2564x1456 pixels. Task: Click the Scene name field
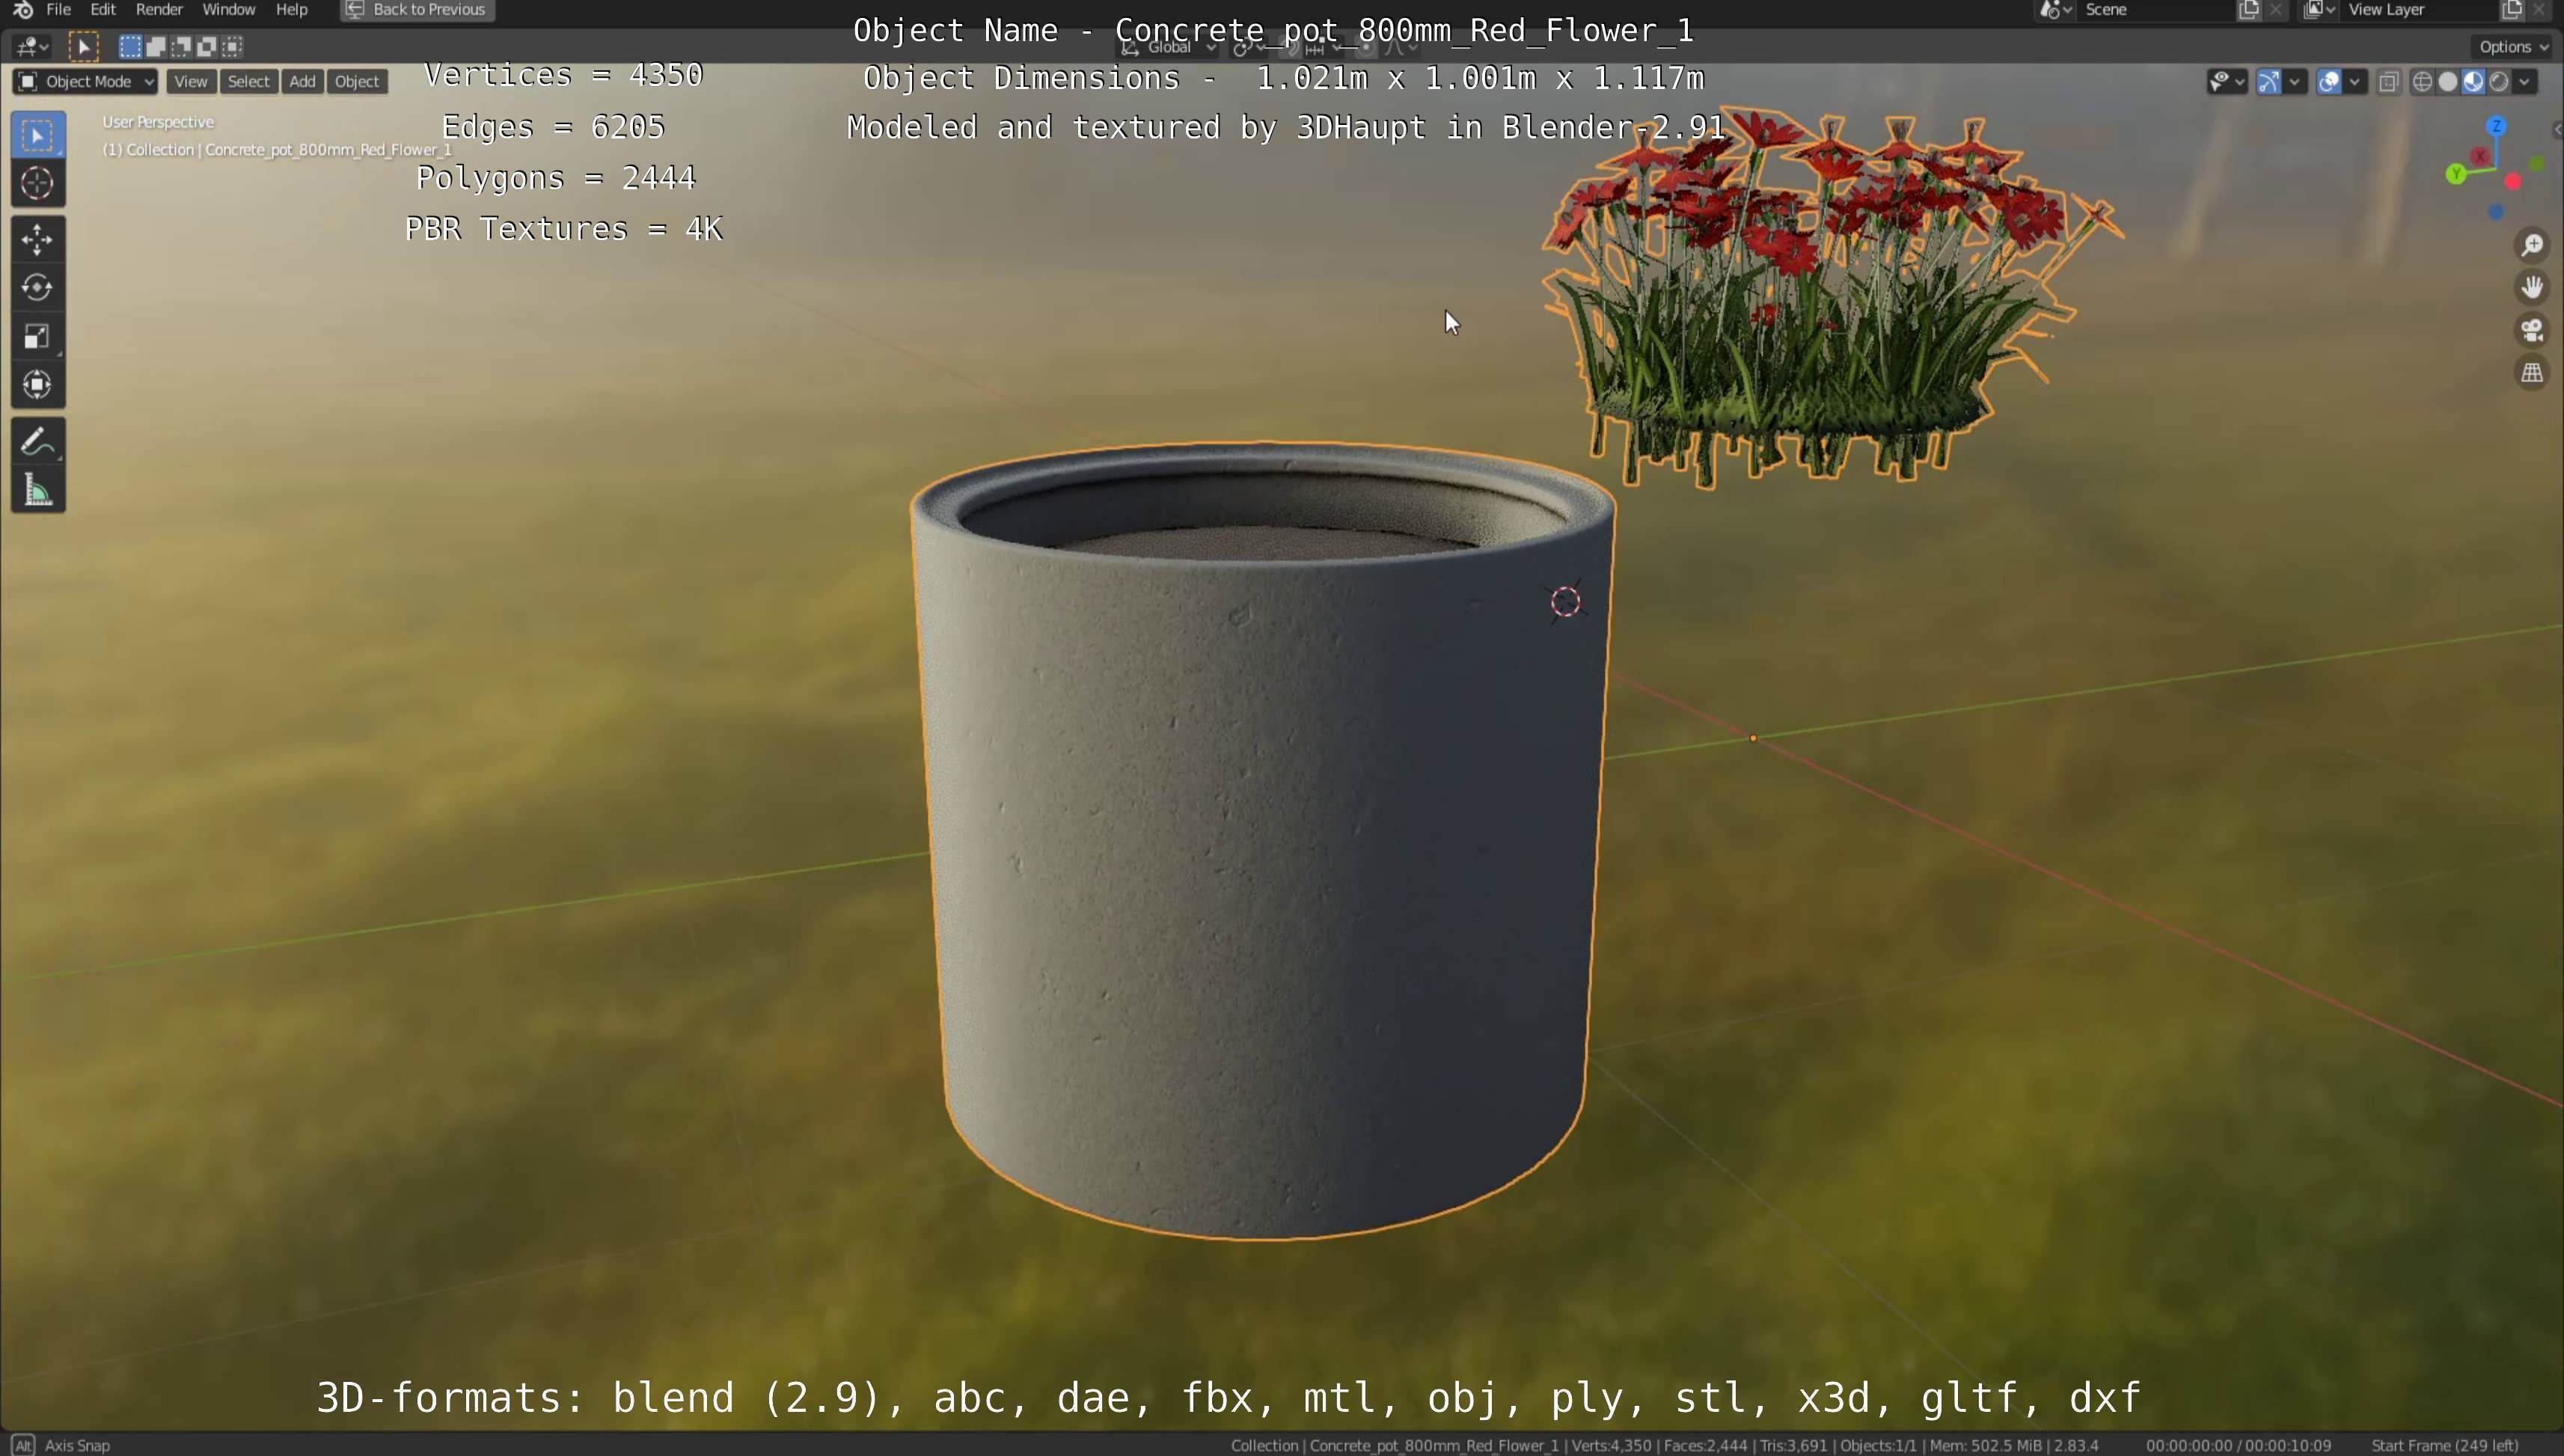2155,10
